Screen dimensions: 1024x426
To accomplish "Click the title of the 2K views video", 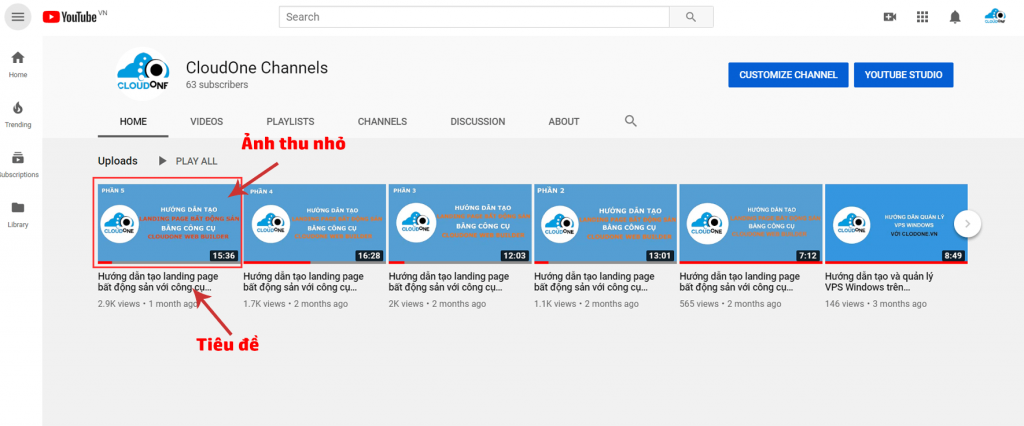I will tap(449, 282).
